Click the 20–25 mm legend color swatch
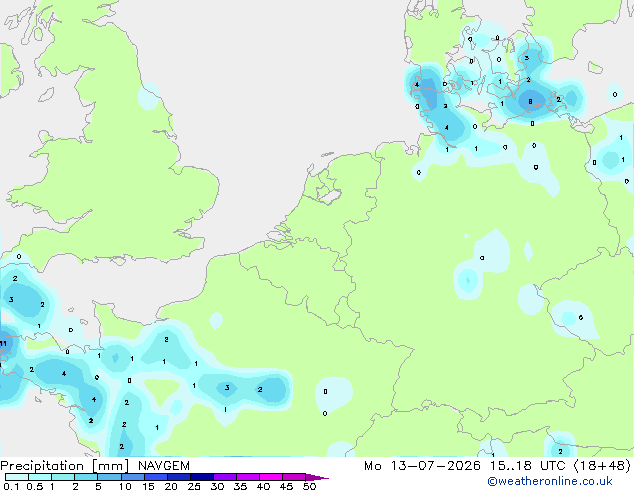 pyautogui.click(x=179, y=477)
